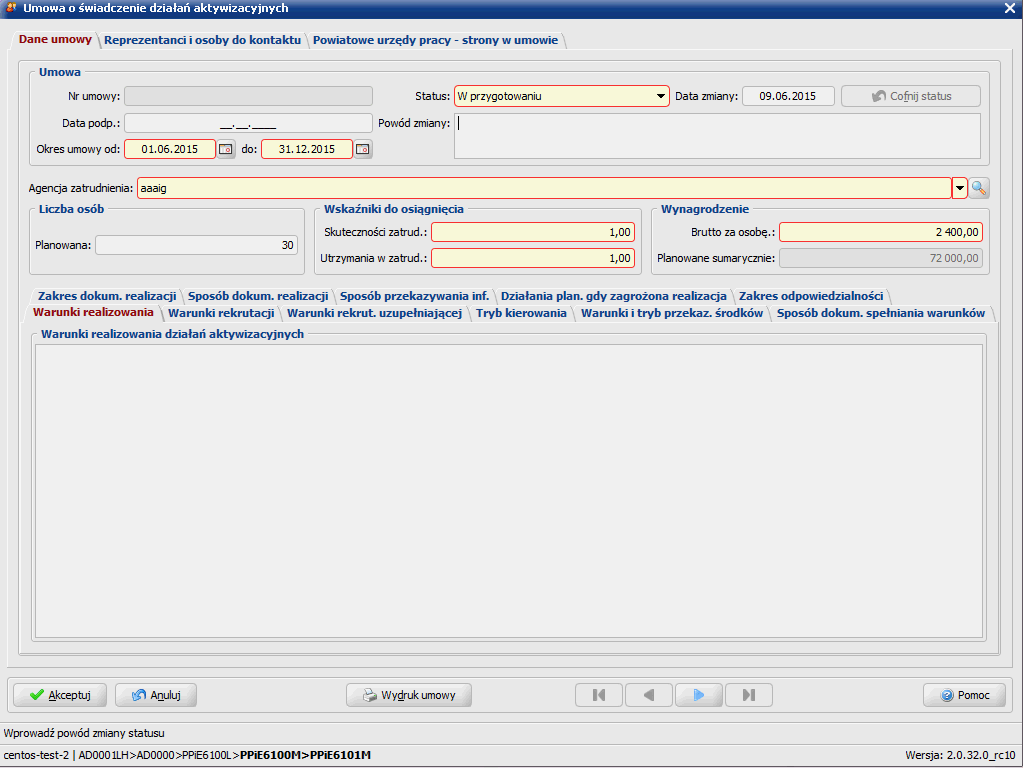This screenshot has height=768, width=1023.
Task: Focus the Data podp. date field
Action: pos(249,123)
